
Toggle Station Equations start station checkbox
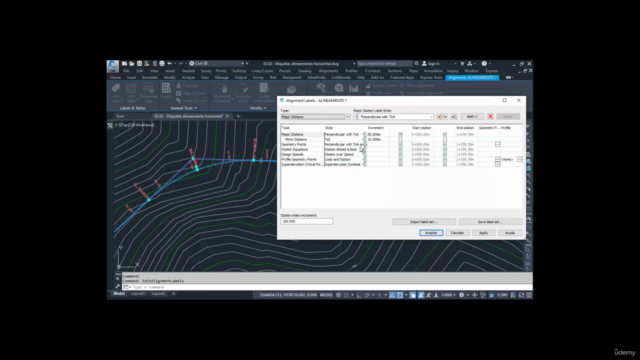(x=400, y=149)
